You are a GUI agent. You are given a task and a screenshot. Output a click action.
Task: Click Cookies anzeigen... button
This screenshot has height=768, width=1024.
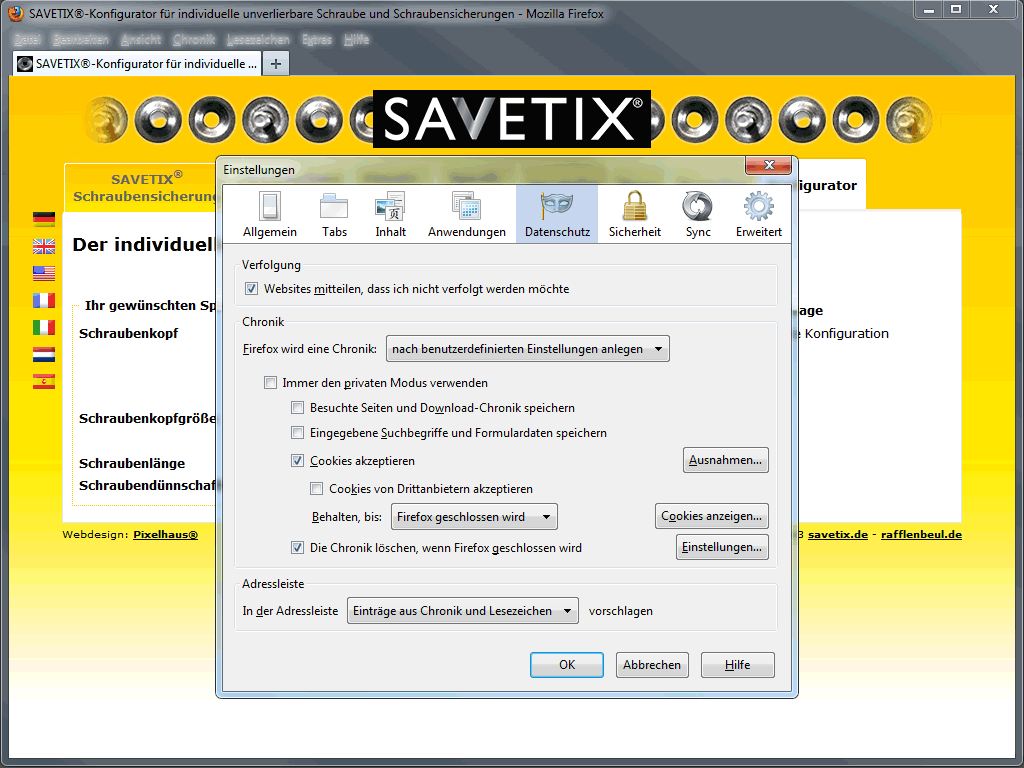[x=711, y=516]
